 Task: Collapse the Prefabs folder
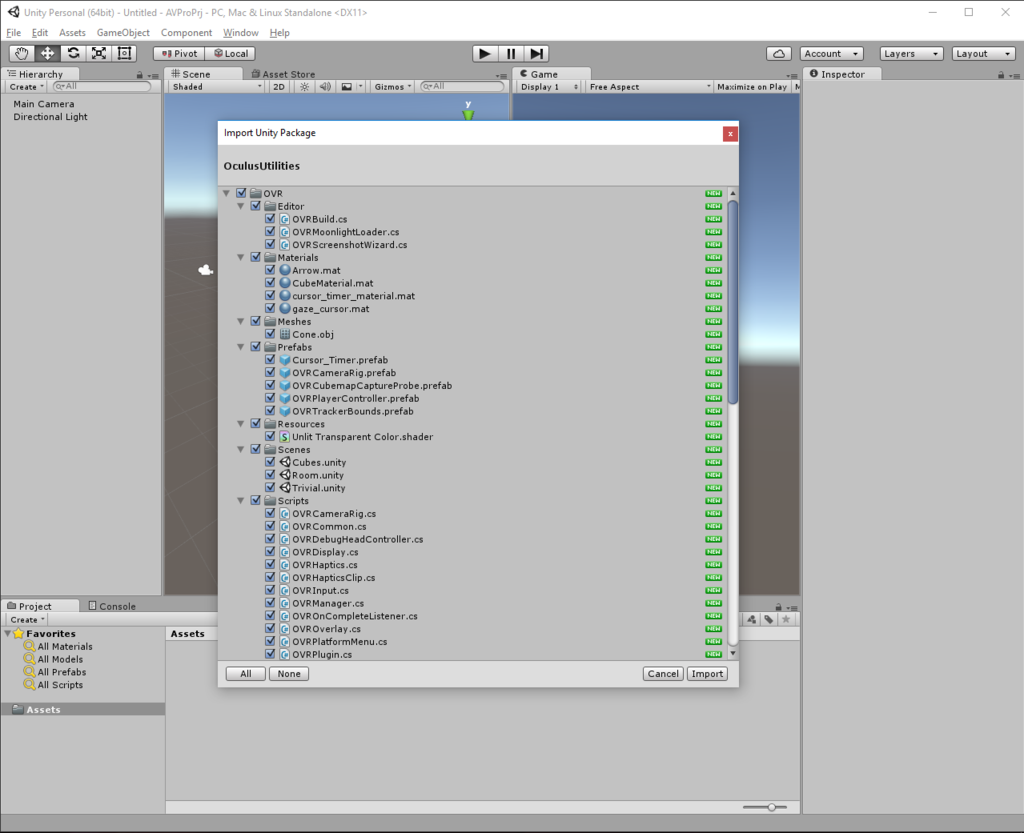pos(240,347)
